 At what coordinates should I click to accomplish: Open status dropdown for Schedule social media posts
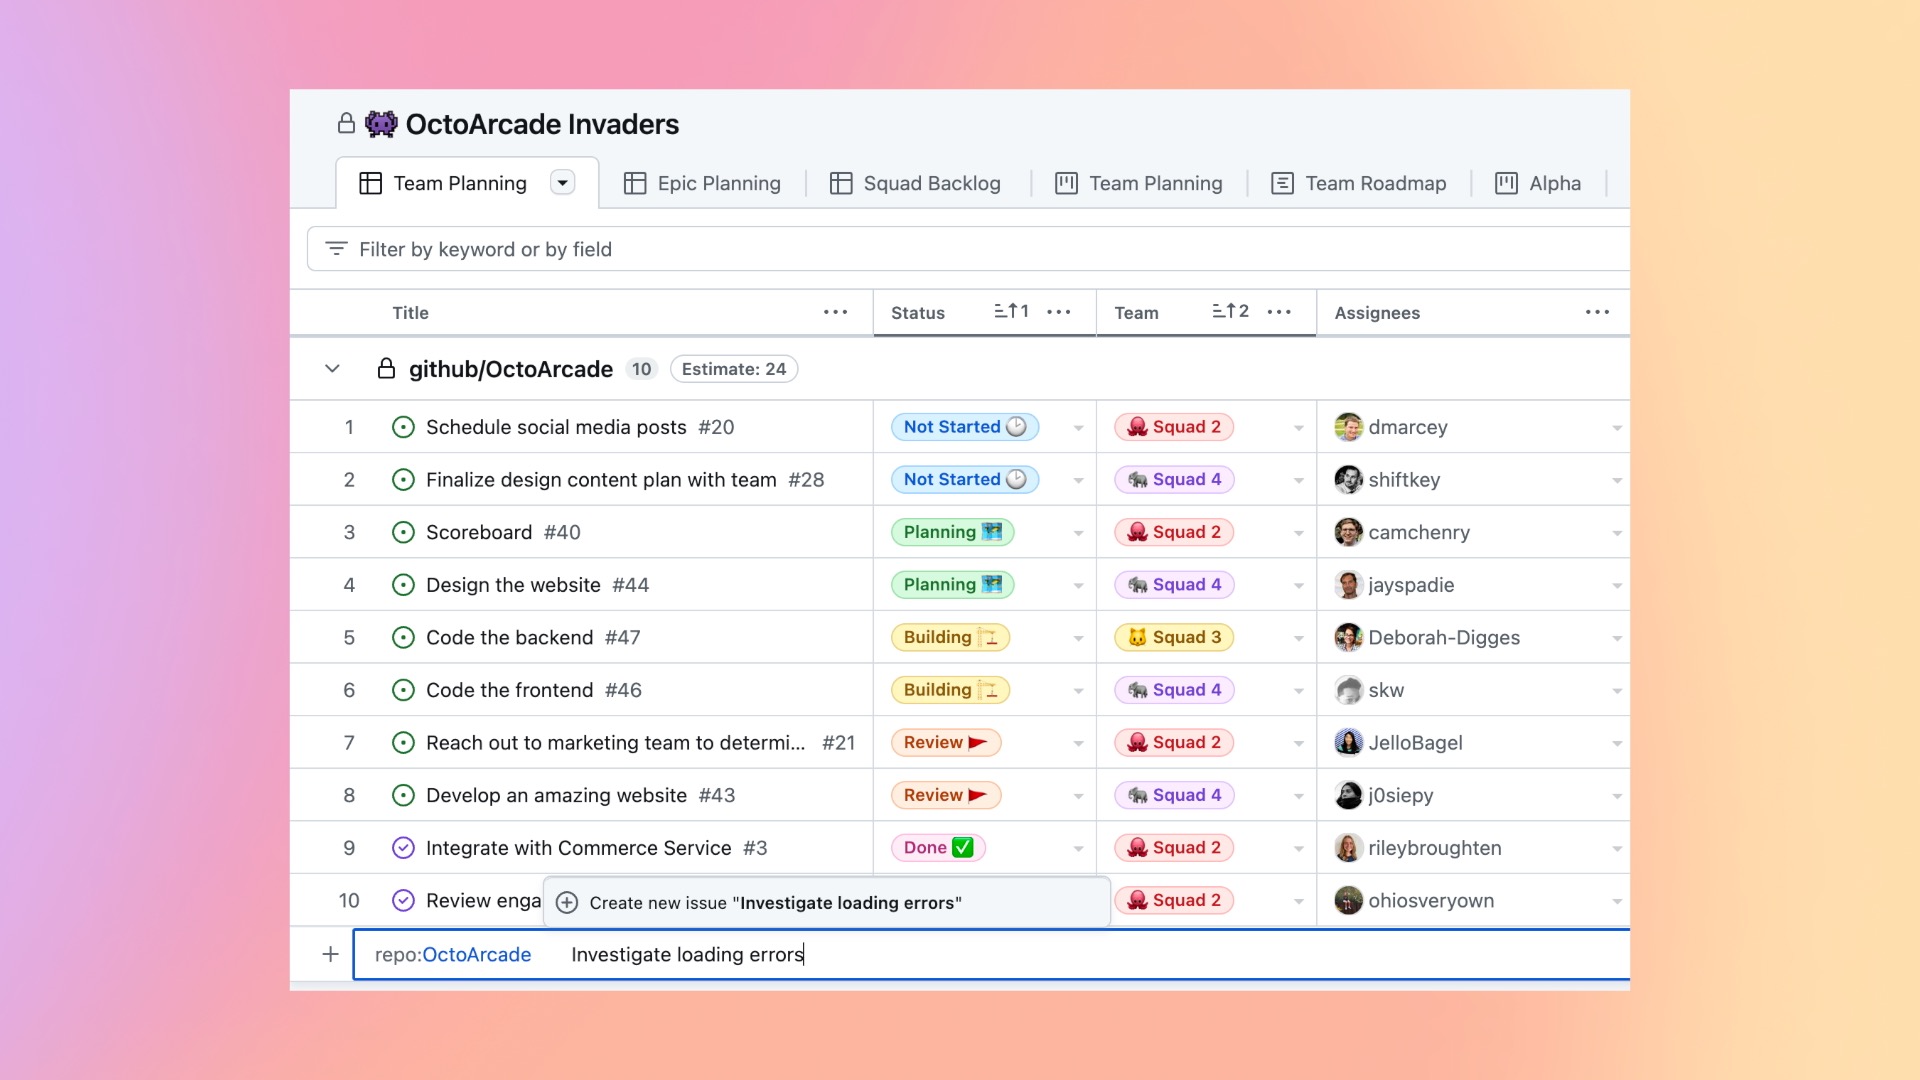click(1078, 428)
